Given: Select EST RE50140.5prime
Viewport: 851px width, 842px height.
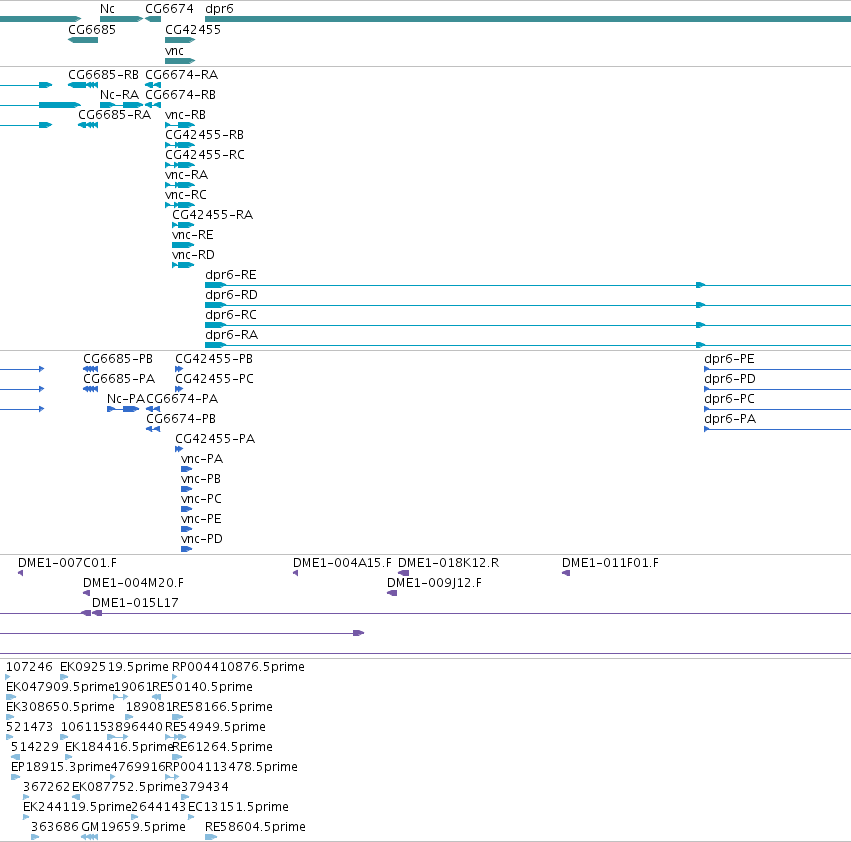Looking at the screenshot, I should coord(202,687).
